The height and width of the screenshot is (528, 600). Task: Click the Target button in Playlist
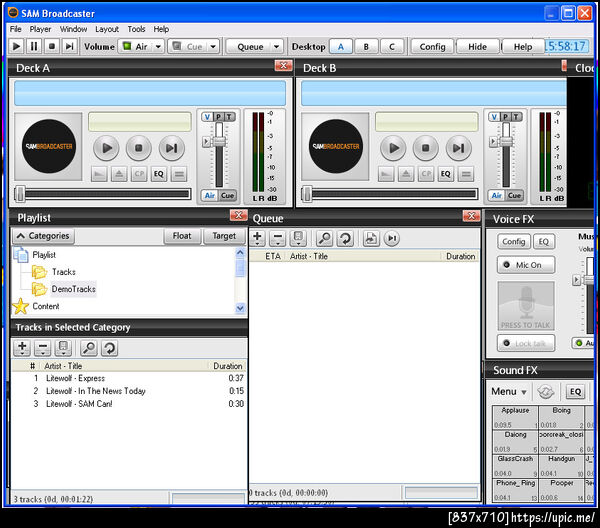click(224, 236)
